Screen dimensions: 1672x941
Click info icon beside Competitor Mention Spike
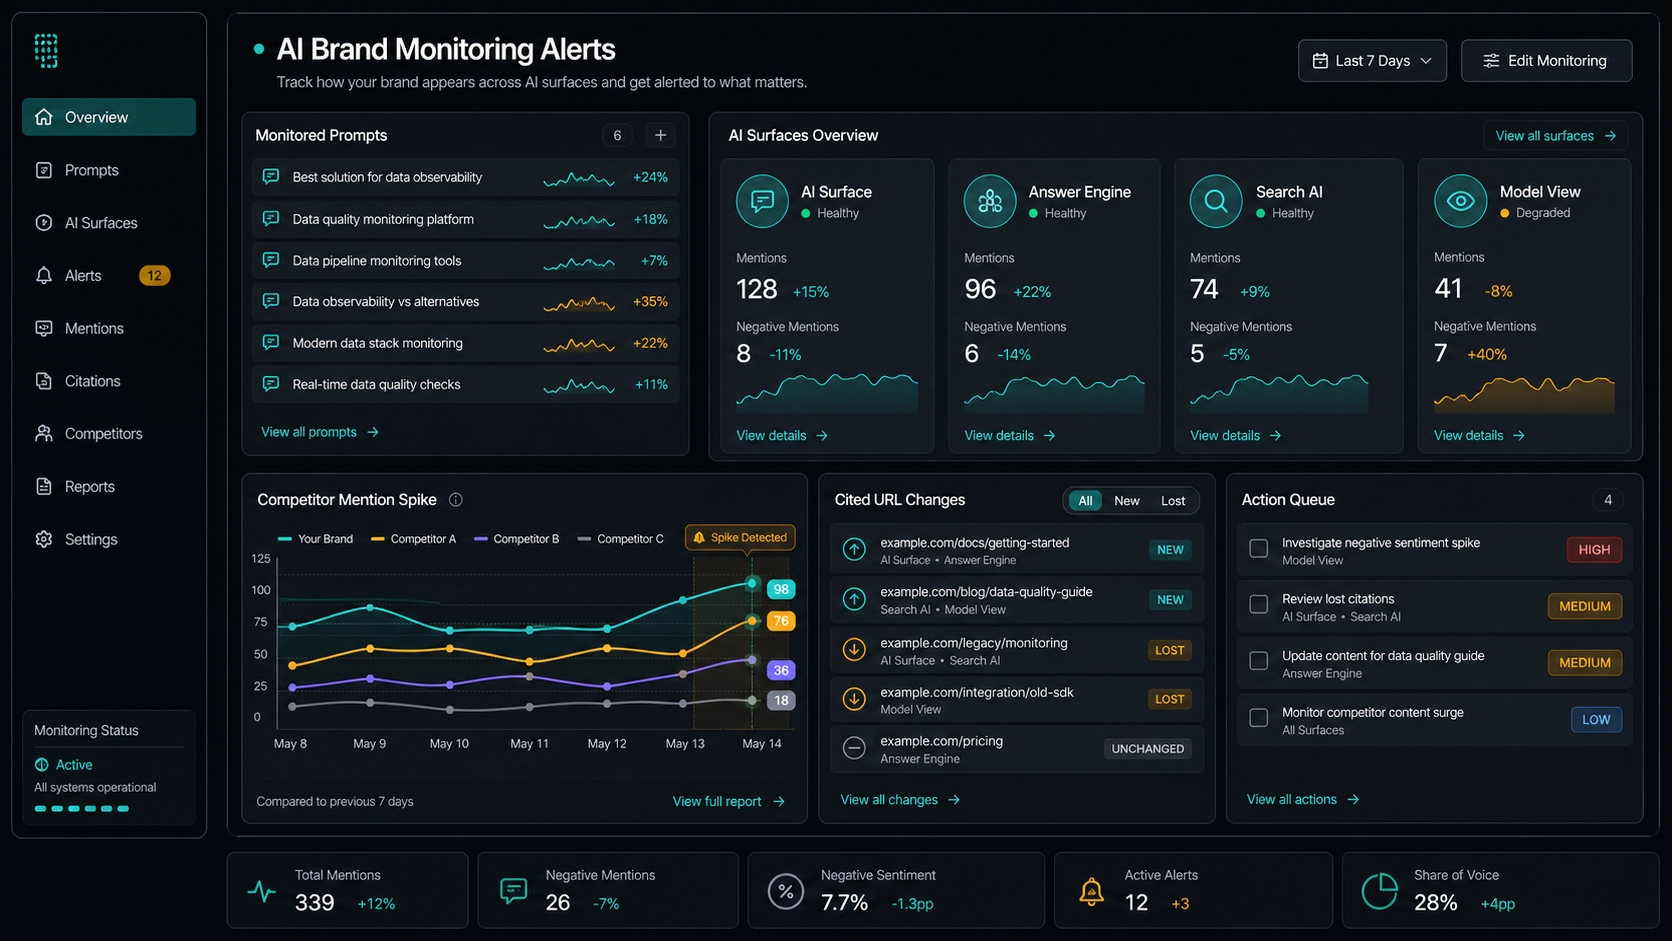pos(456,500)
